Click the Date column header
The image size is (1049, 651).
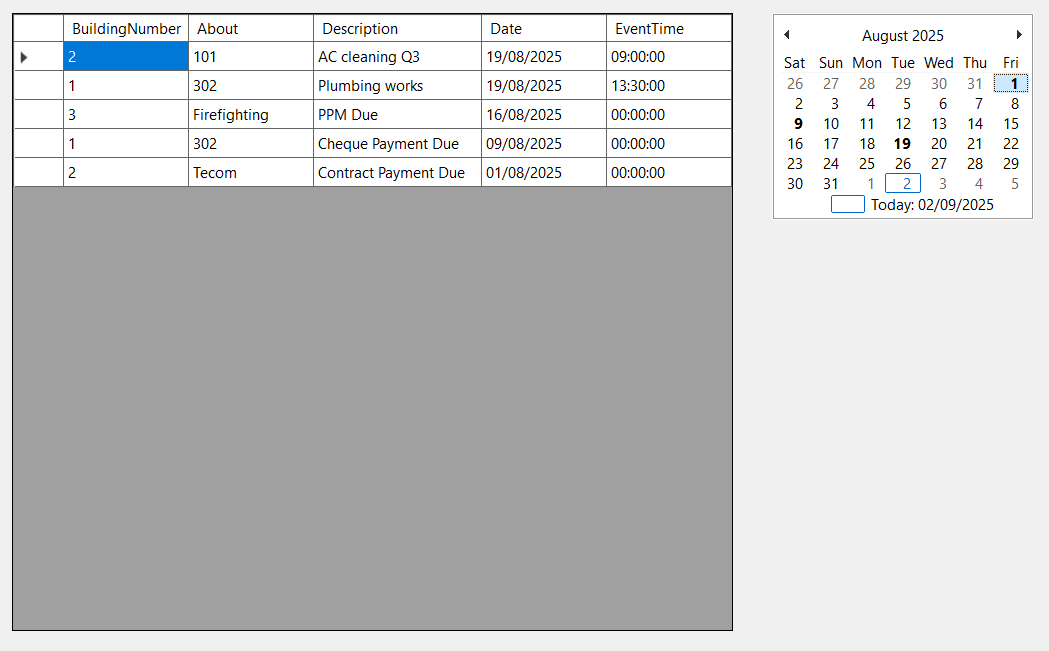click(x=544, y=29)
